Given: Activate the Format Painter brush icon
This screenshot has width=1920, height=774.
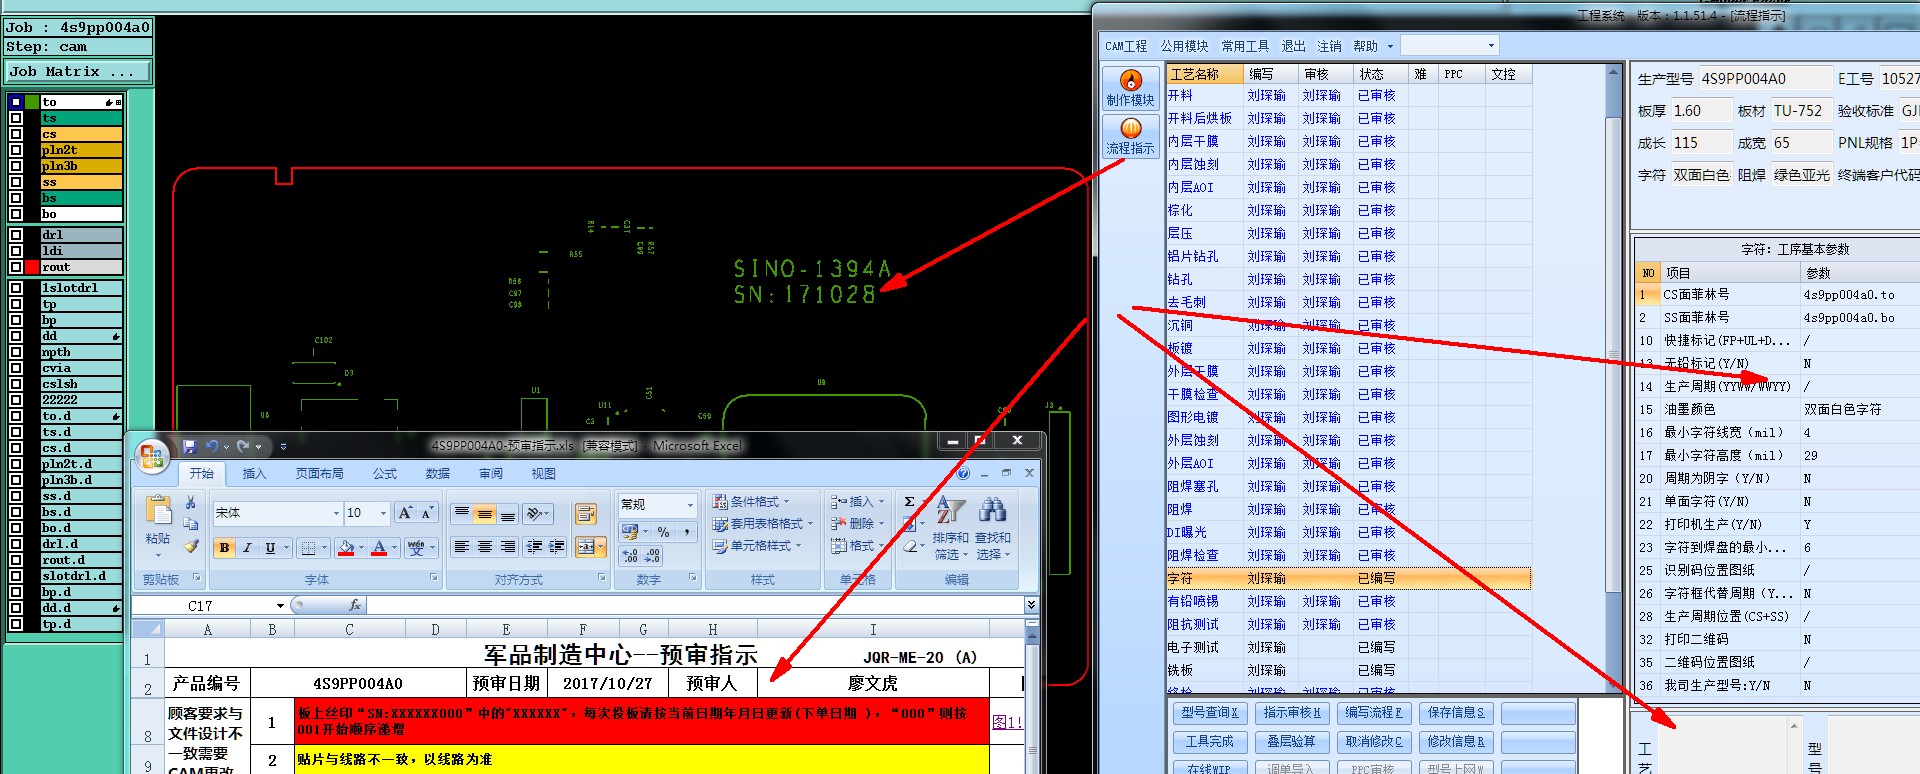Looking at the screenshot, I should click(191, 546).
